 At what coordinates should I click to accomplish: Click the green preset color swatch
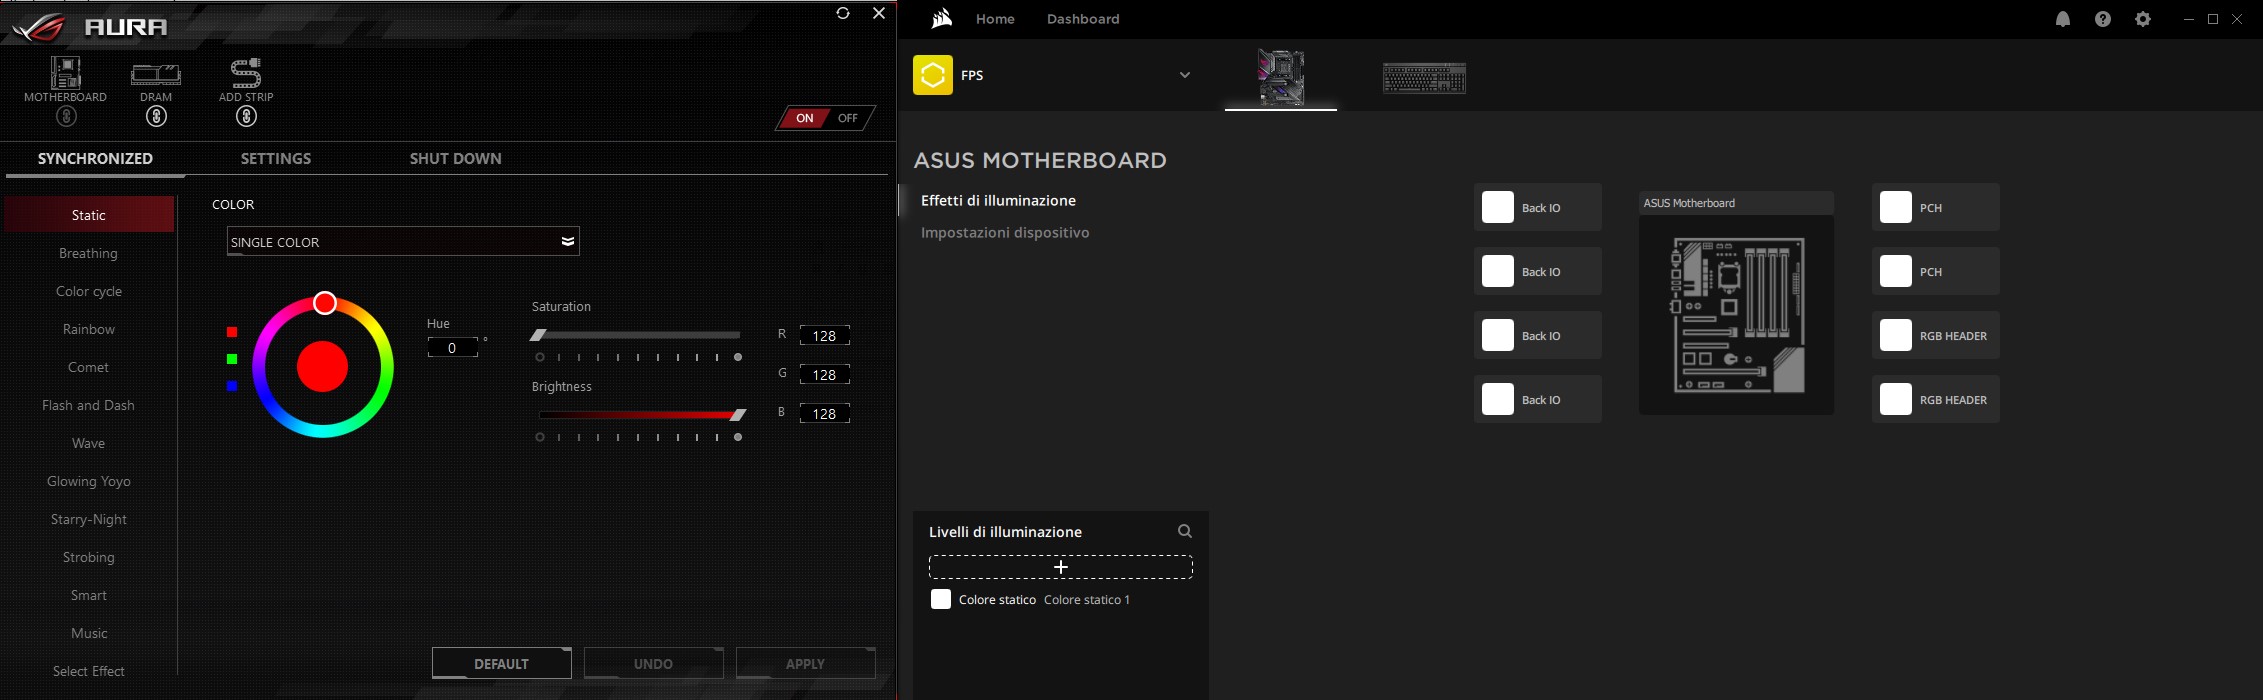coord(232,359)
